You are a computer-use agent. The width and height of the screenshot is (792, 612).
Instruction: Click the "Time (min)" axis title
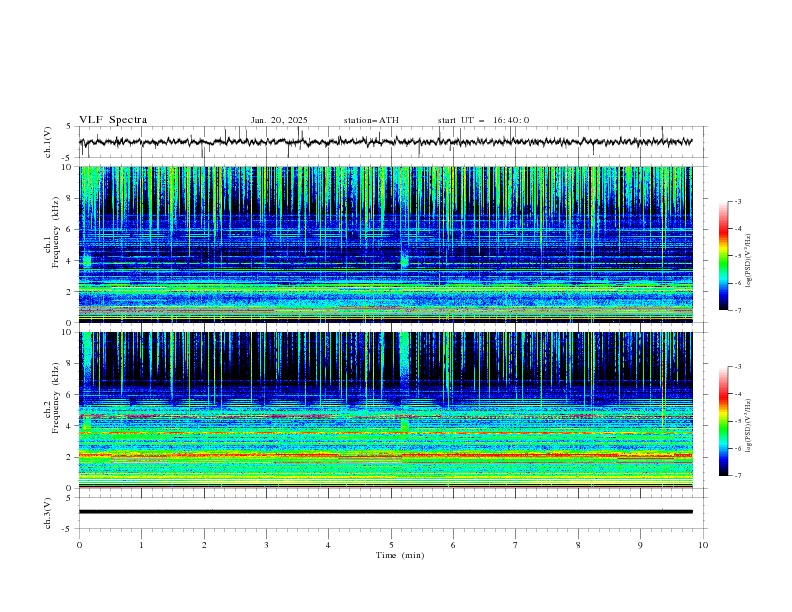400,555
